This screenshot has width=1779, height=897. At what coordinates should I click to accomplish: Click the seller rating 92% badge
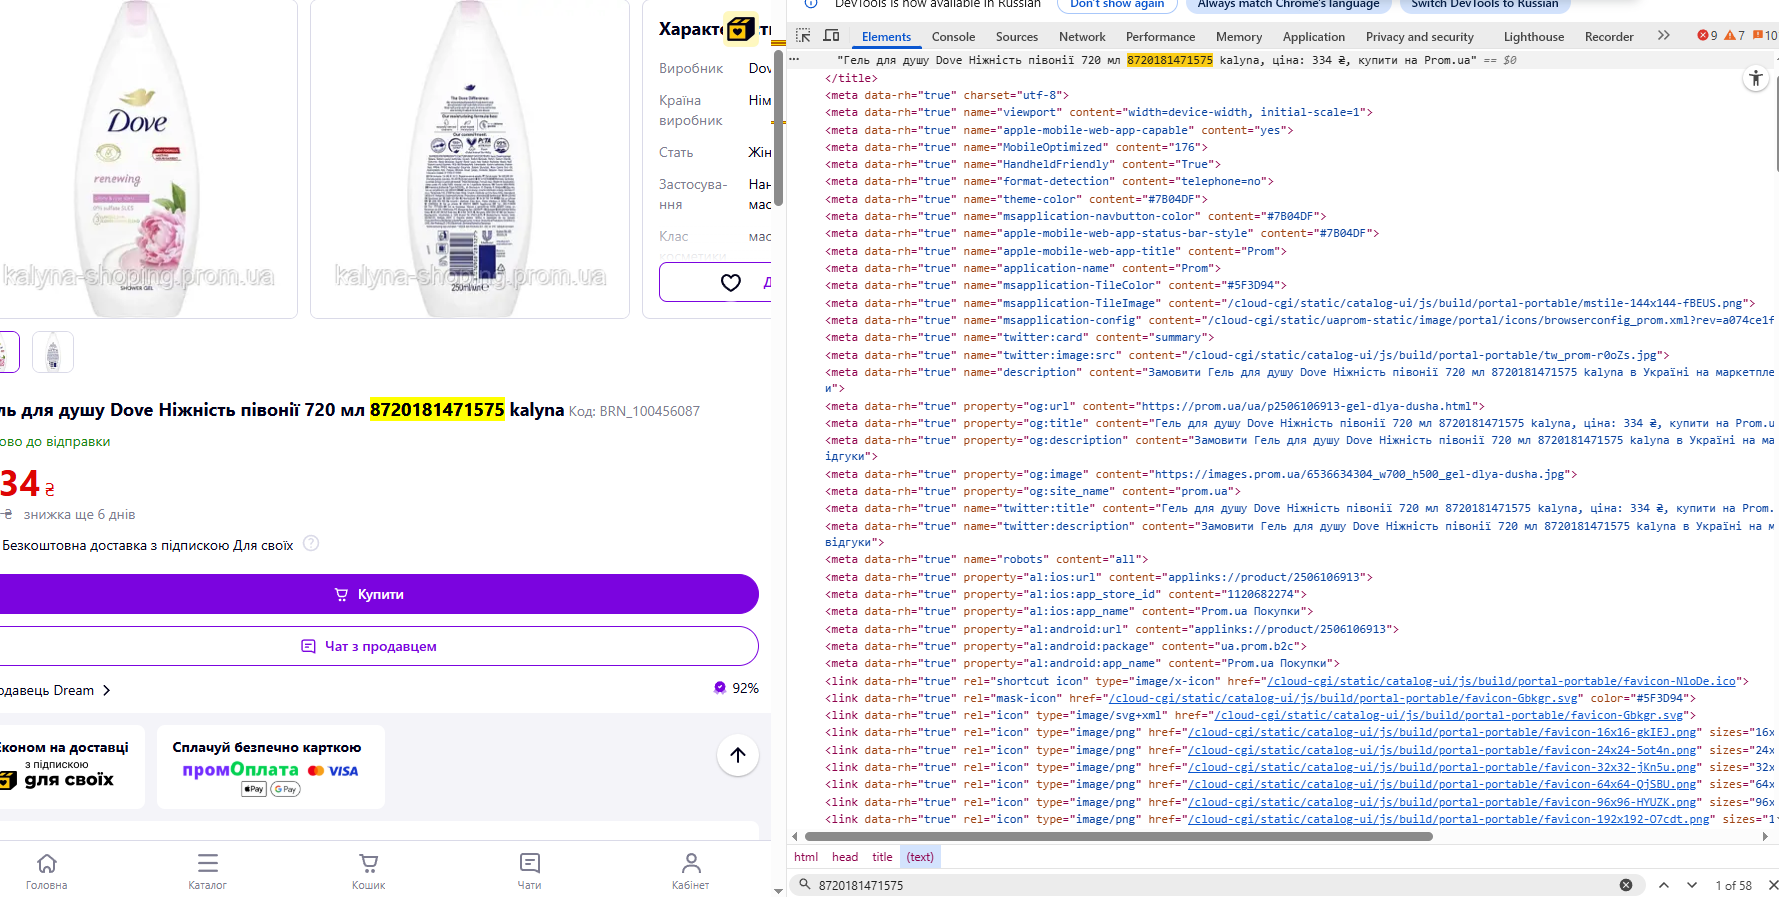pyautogui.click(x=736, y=688)
